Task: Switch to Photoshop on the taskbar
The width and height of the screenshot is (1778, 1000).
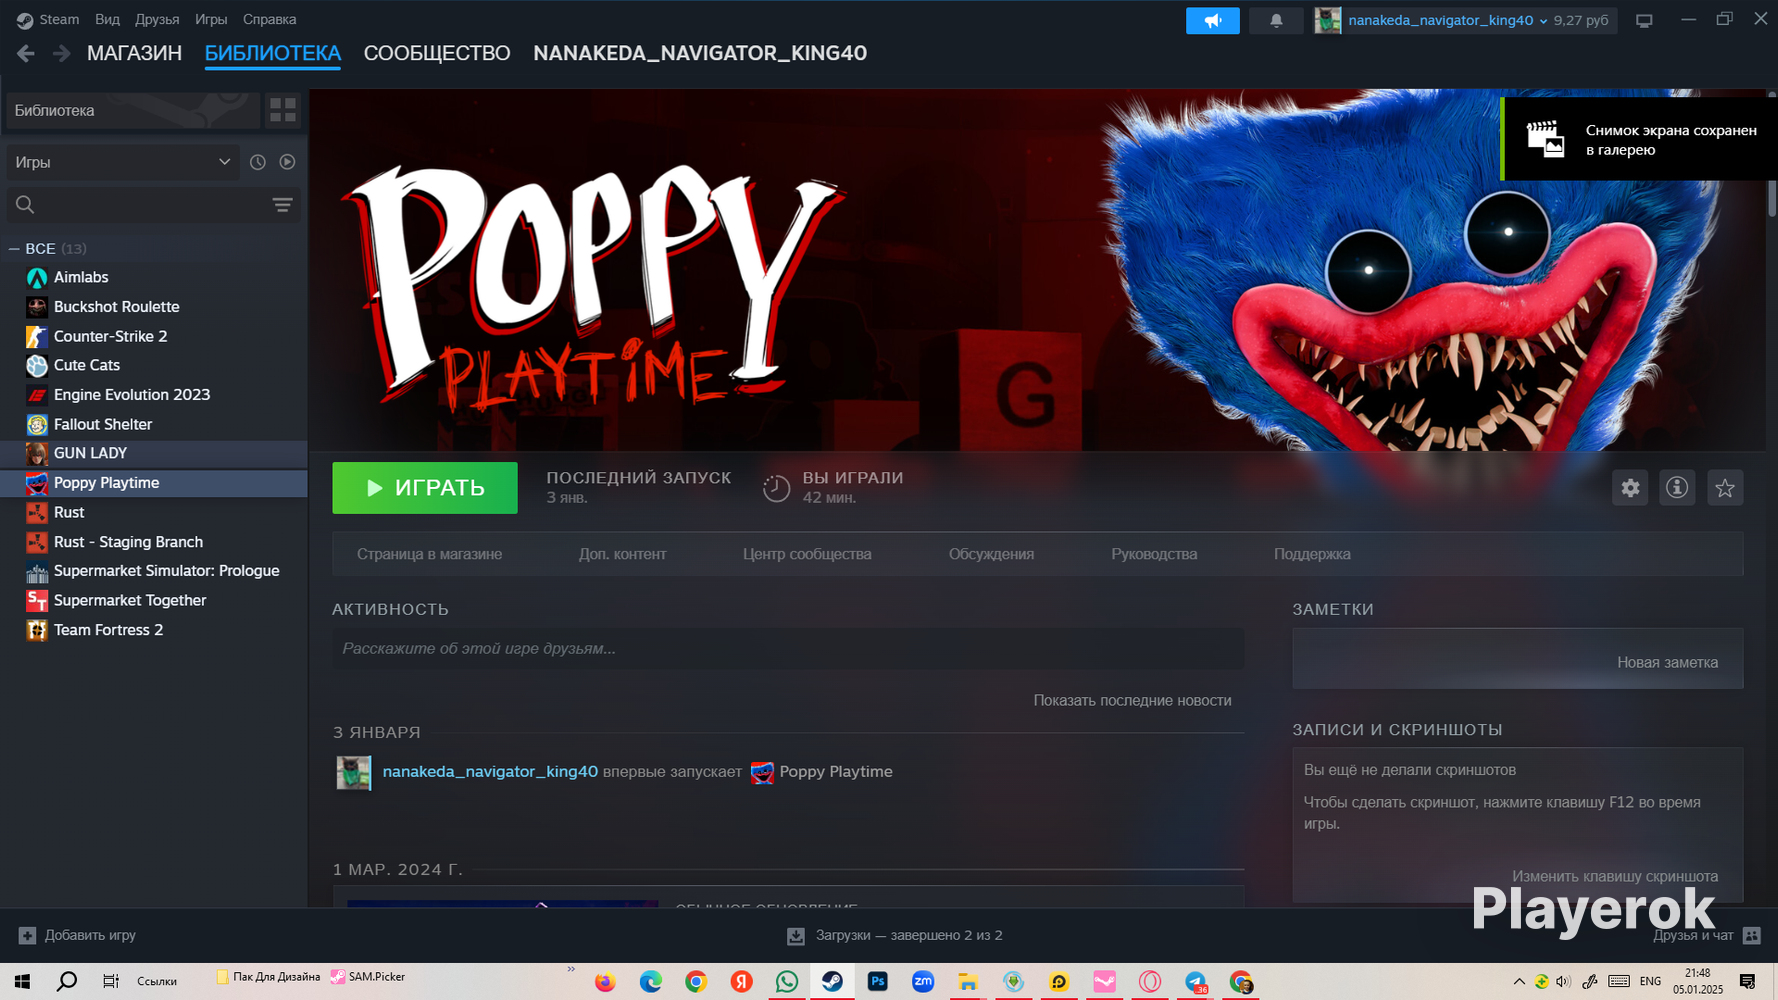Action: click(x=877, y=982)
